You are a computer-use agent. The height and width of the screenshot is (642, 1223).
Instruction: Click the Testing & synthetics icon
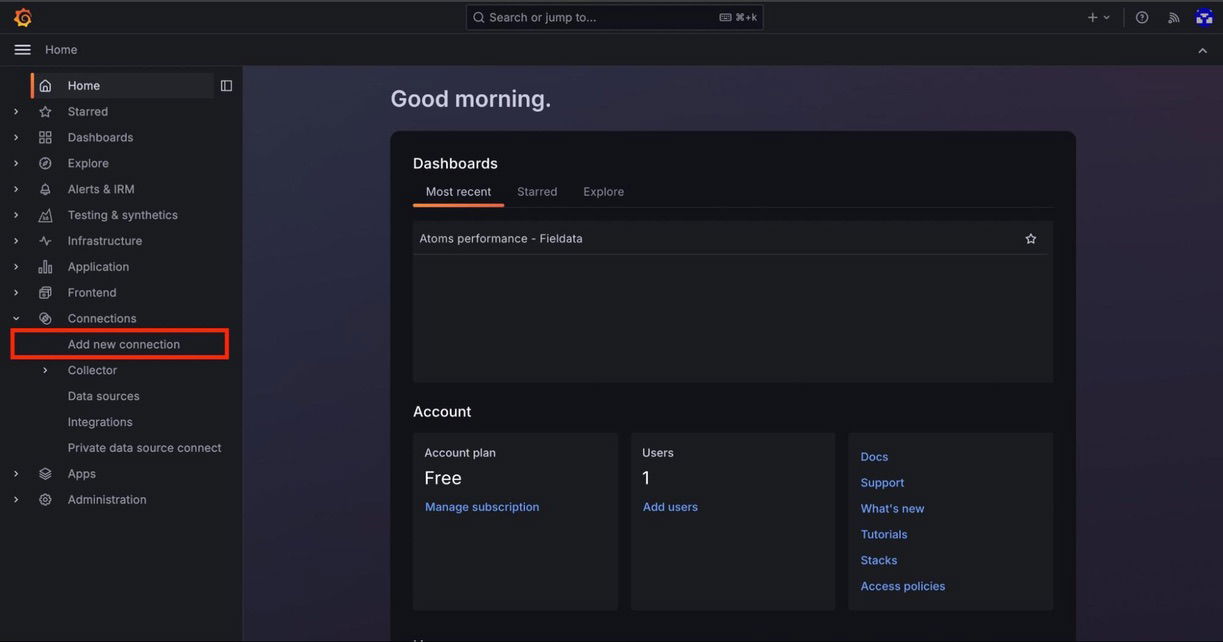tap(45, 215)
